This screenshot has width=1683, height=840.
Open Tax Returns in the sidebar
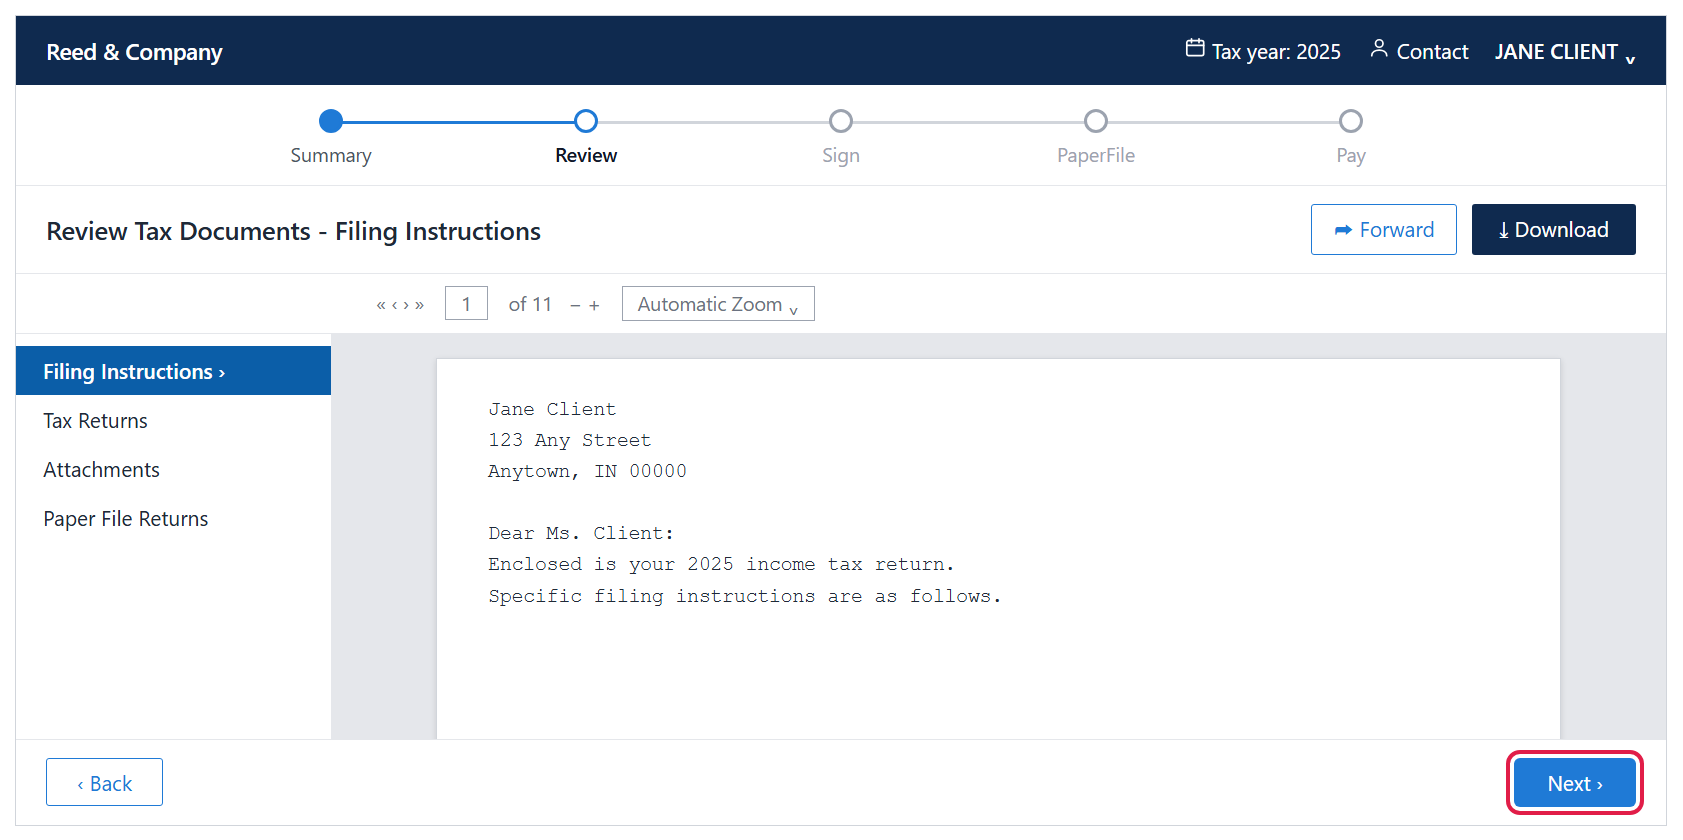click(173, 421)
